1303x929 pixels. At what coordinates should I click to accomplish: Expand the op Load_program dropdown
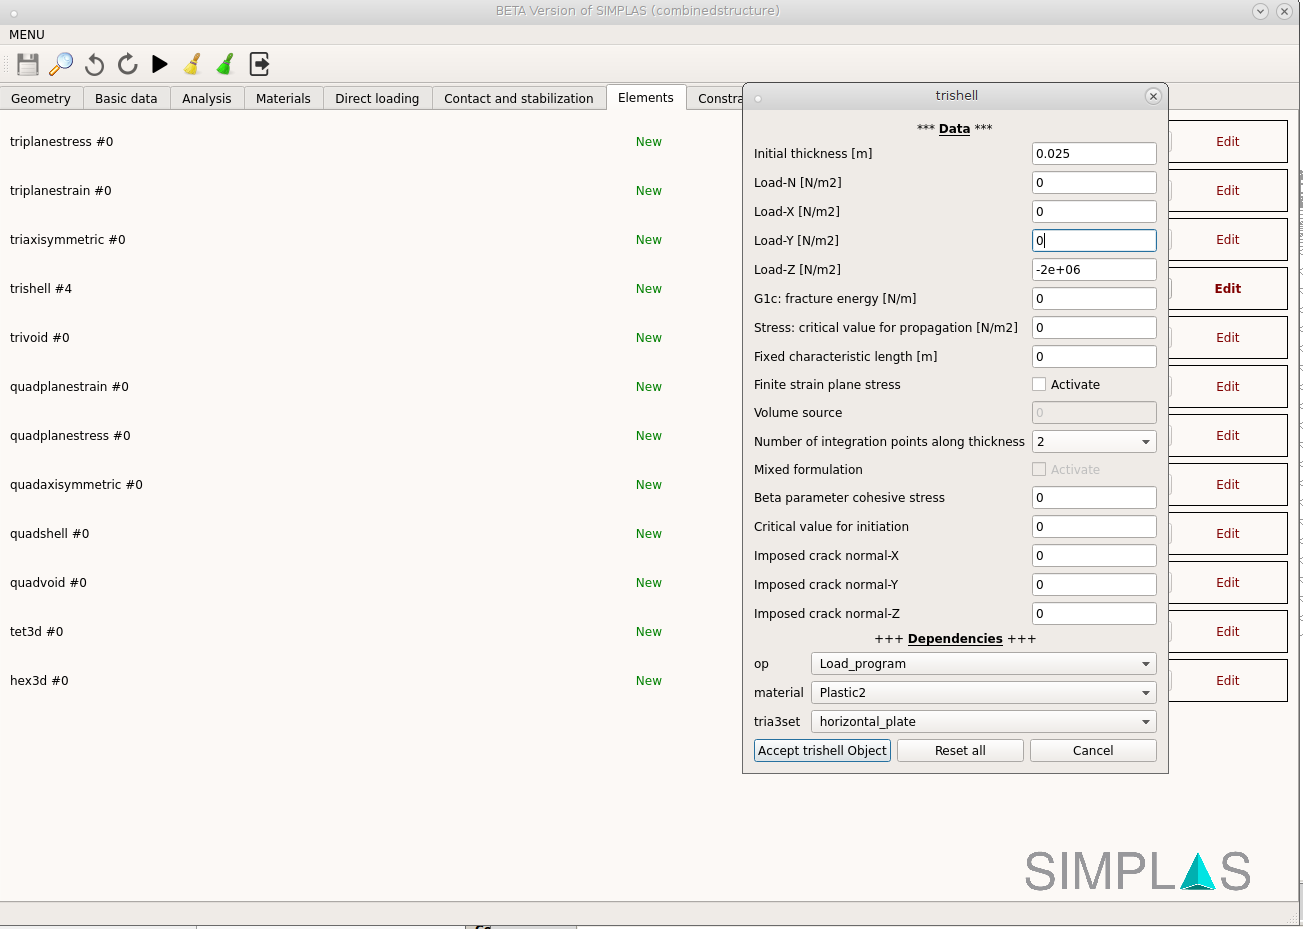(983, 663)
